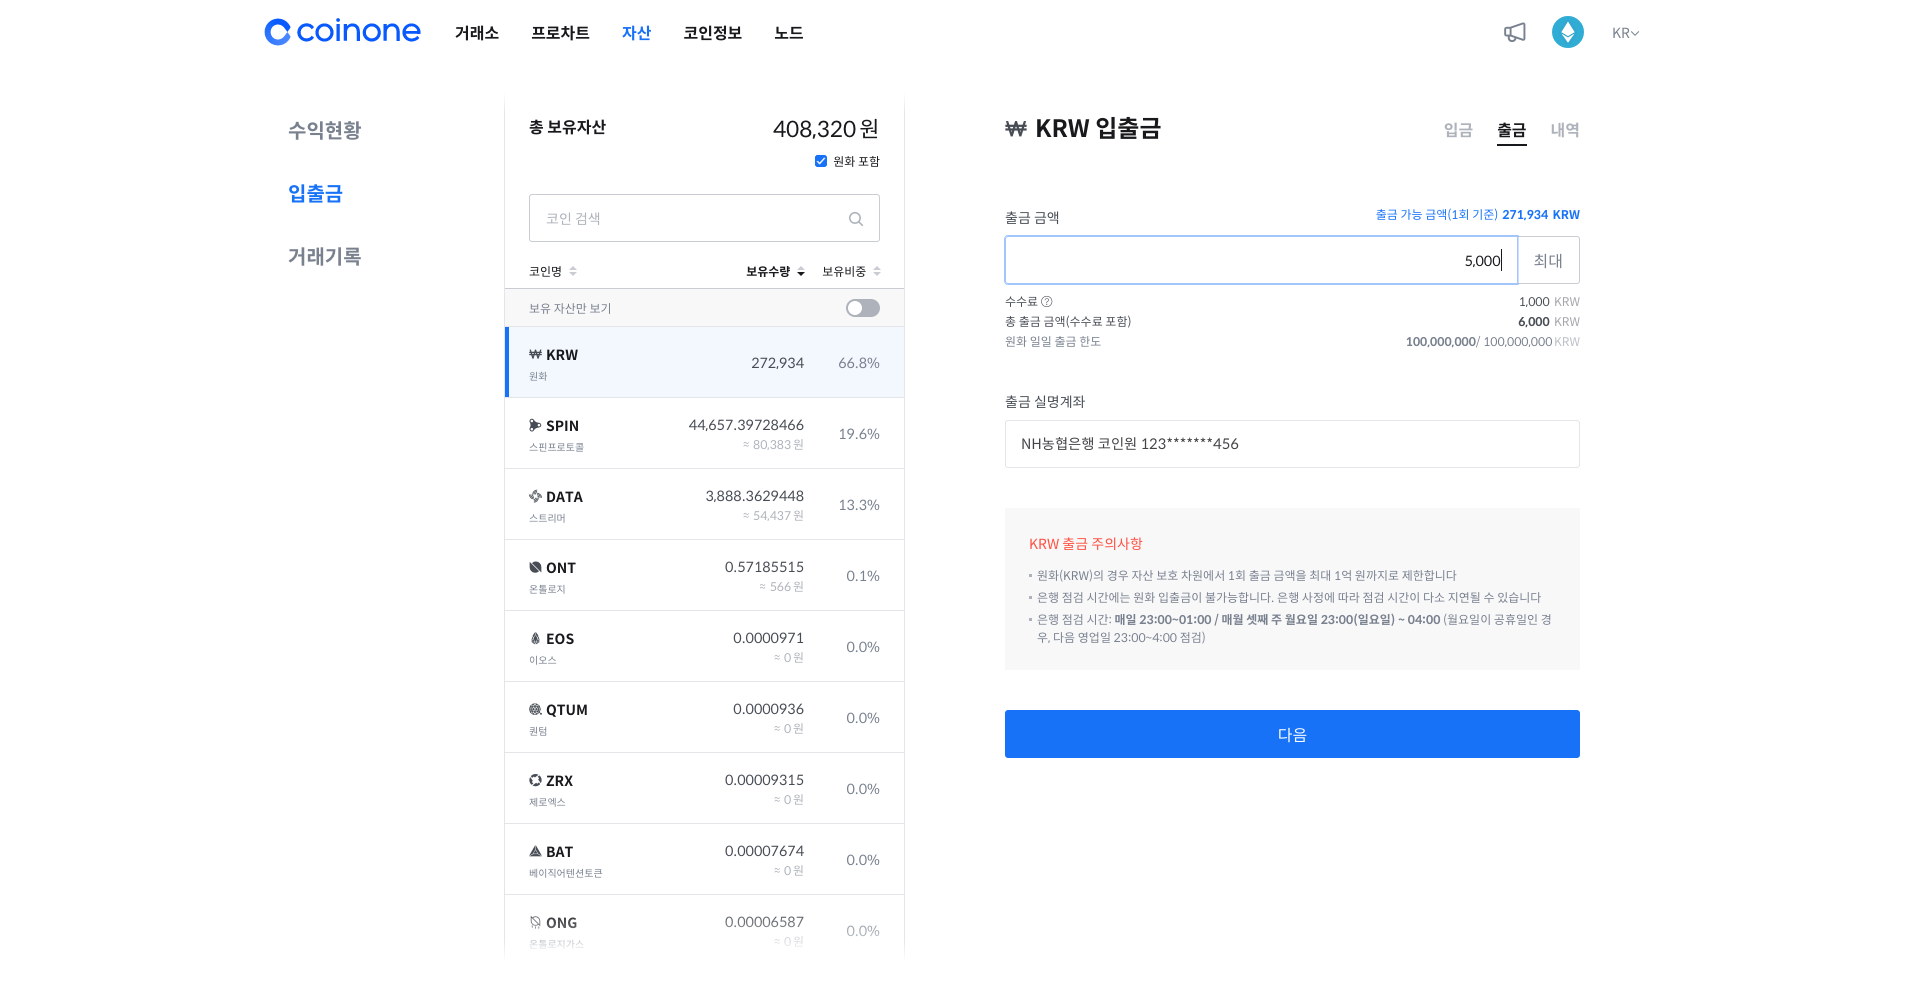Select the QTUM row 0.0000936
The width and height of the screenshot is (1919, 1004).
(x=705, y=717)
